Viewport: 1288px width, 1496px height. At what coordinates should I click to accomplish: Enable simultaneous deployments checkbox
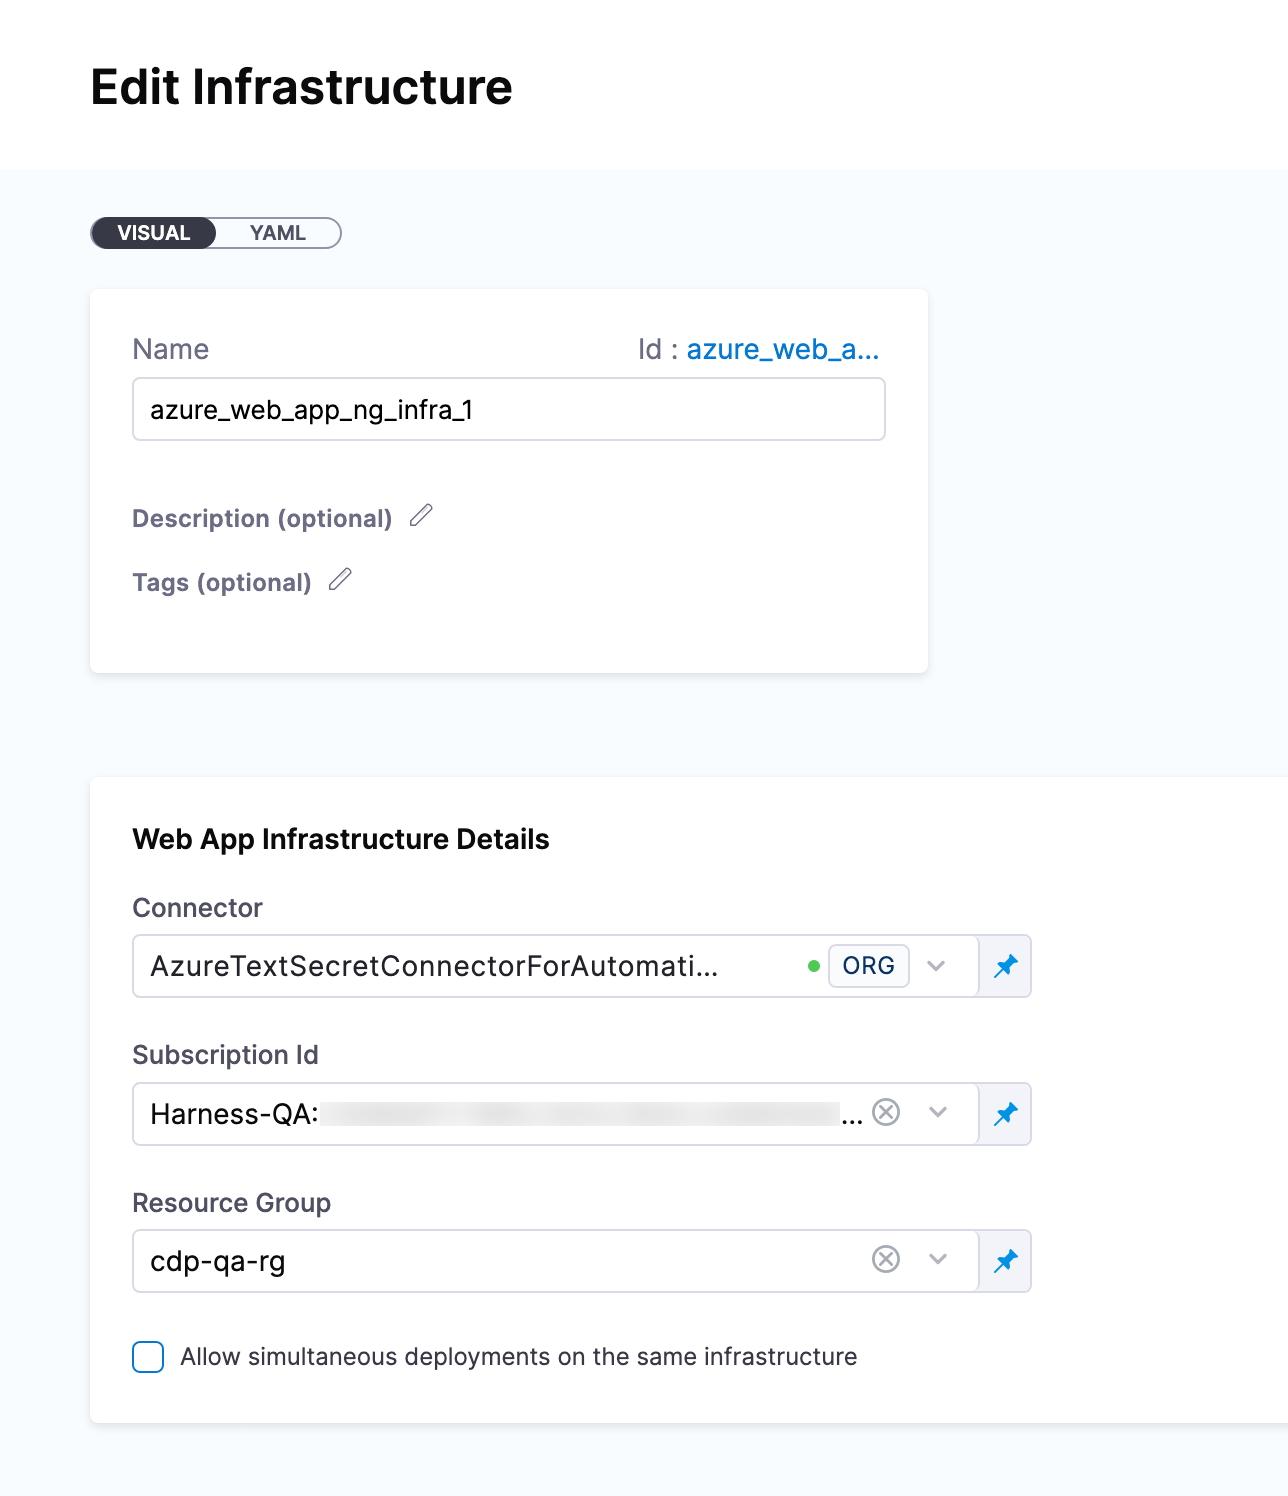click(x=148, y=1357)
